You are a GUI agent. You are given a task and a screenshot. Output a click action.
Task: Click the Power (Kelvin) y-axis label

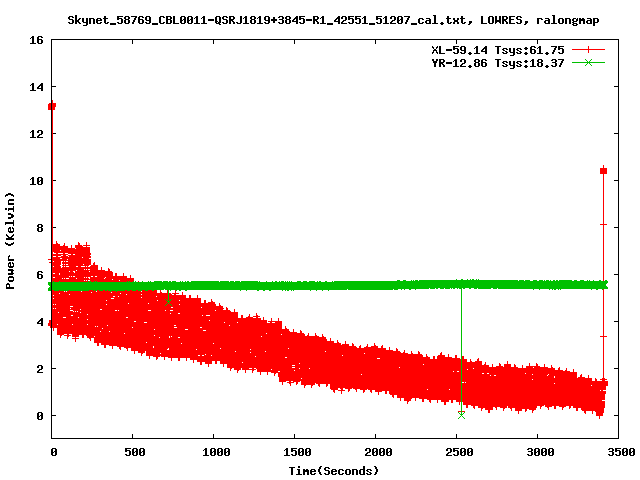(10, 241)
